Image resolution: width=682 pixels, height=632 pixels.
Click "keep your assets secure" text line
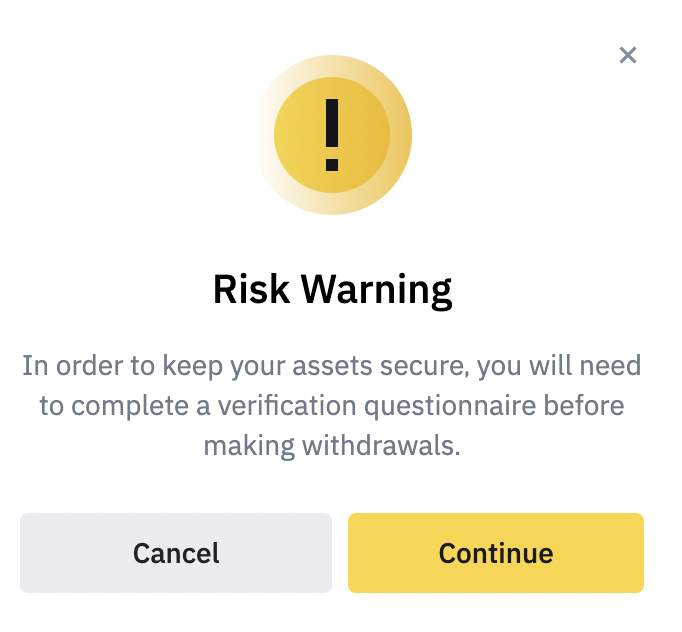pyautogui.click(x=332, y=365)
